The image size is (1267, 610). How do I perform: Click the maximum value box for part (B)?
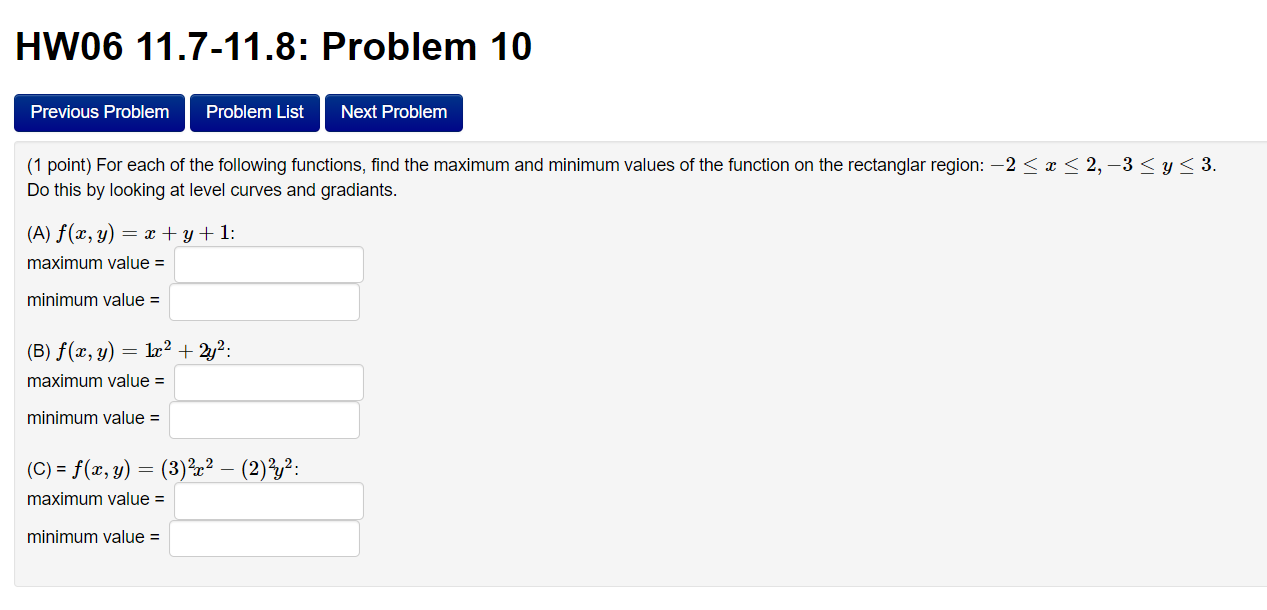point(268,381)
